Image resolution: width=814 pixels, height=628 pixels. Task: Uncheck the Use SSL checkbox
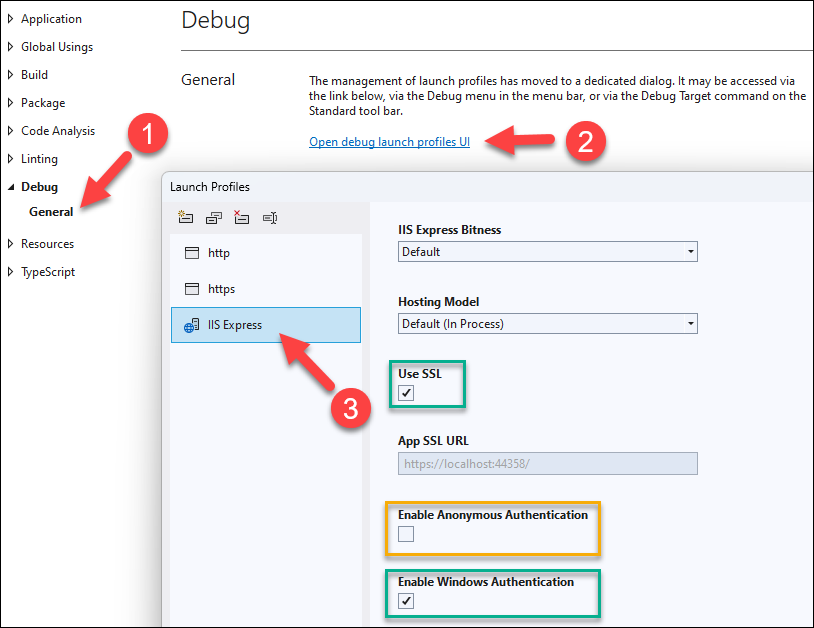(x=406, y=393)
